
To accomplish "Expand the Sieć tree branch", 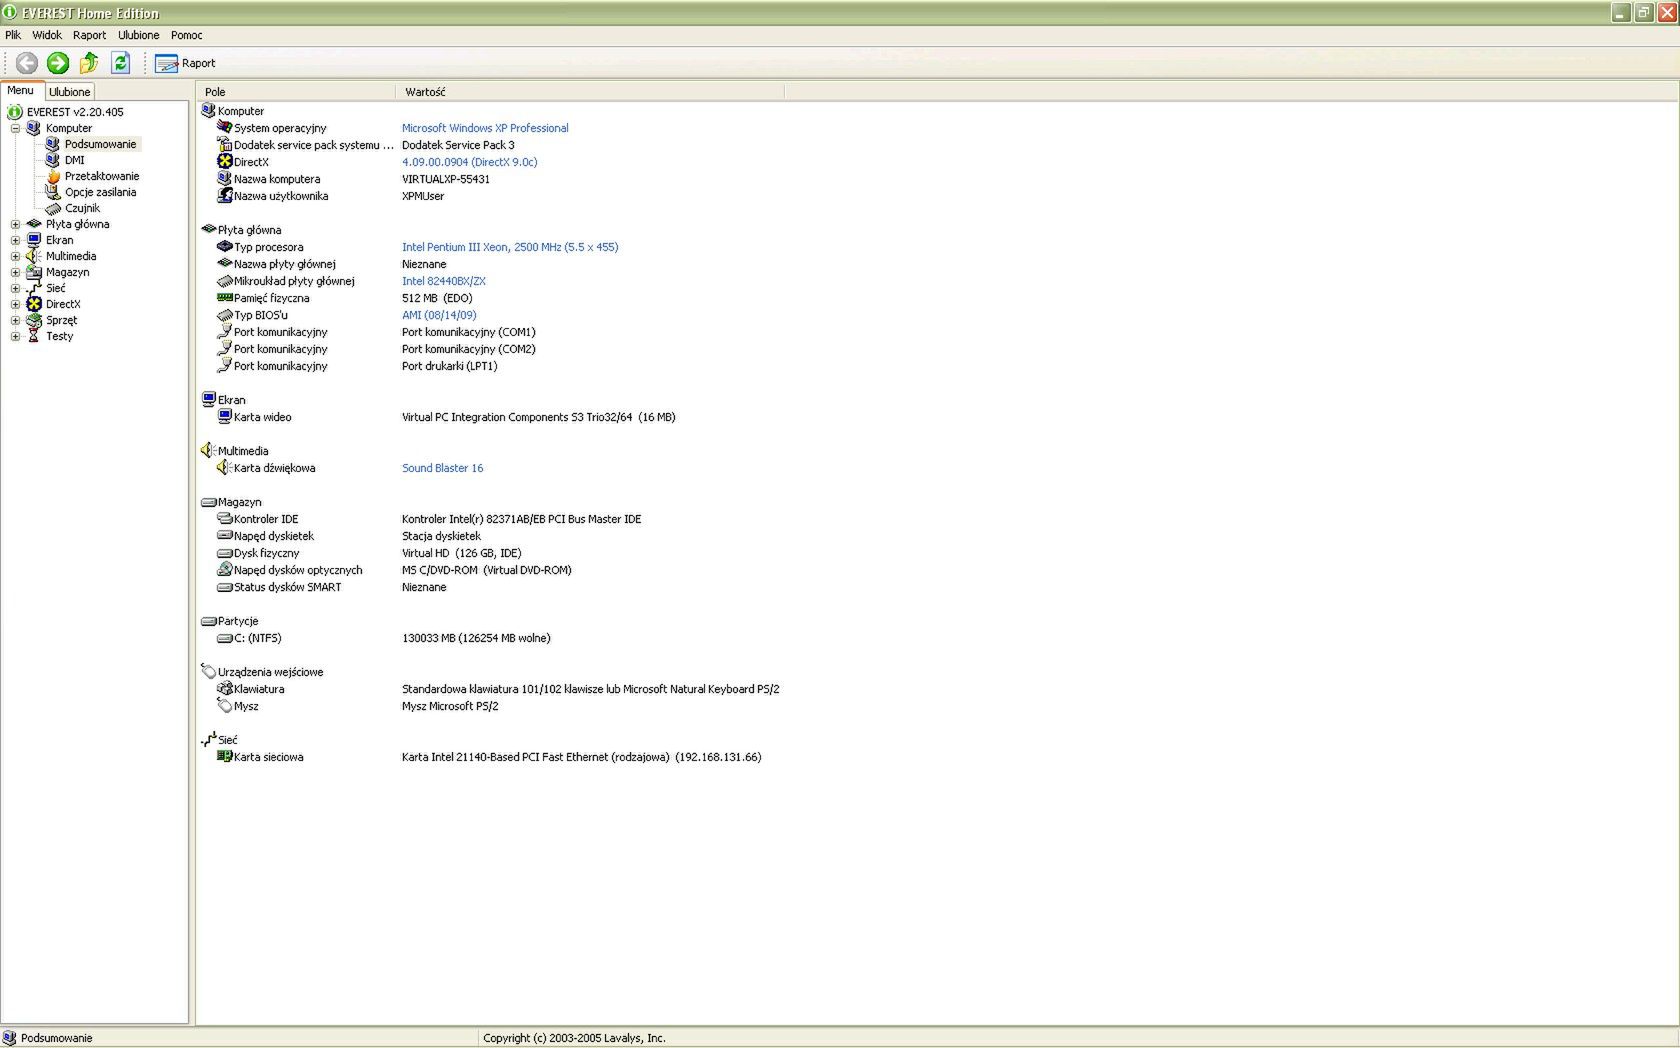I will tap(15, 288).
